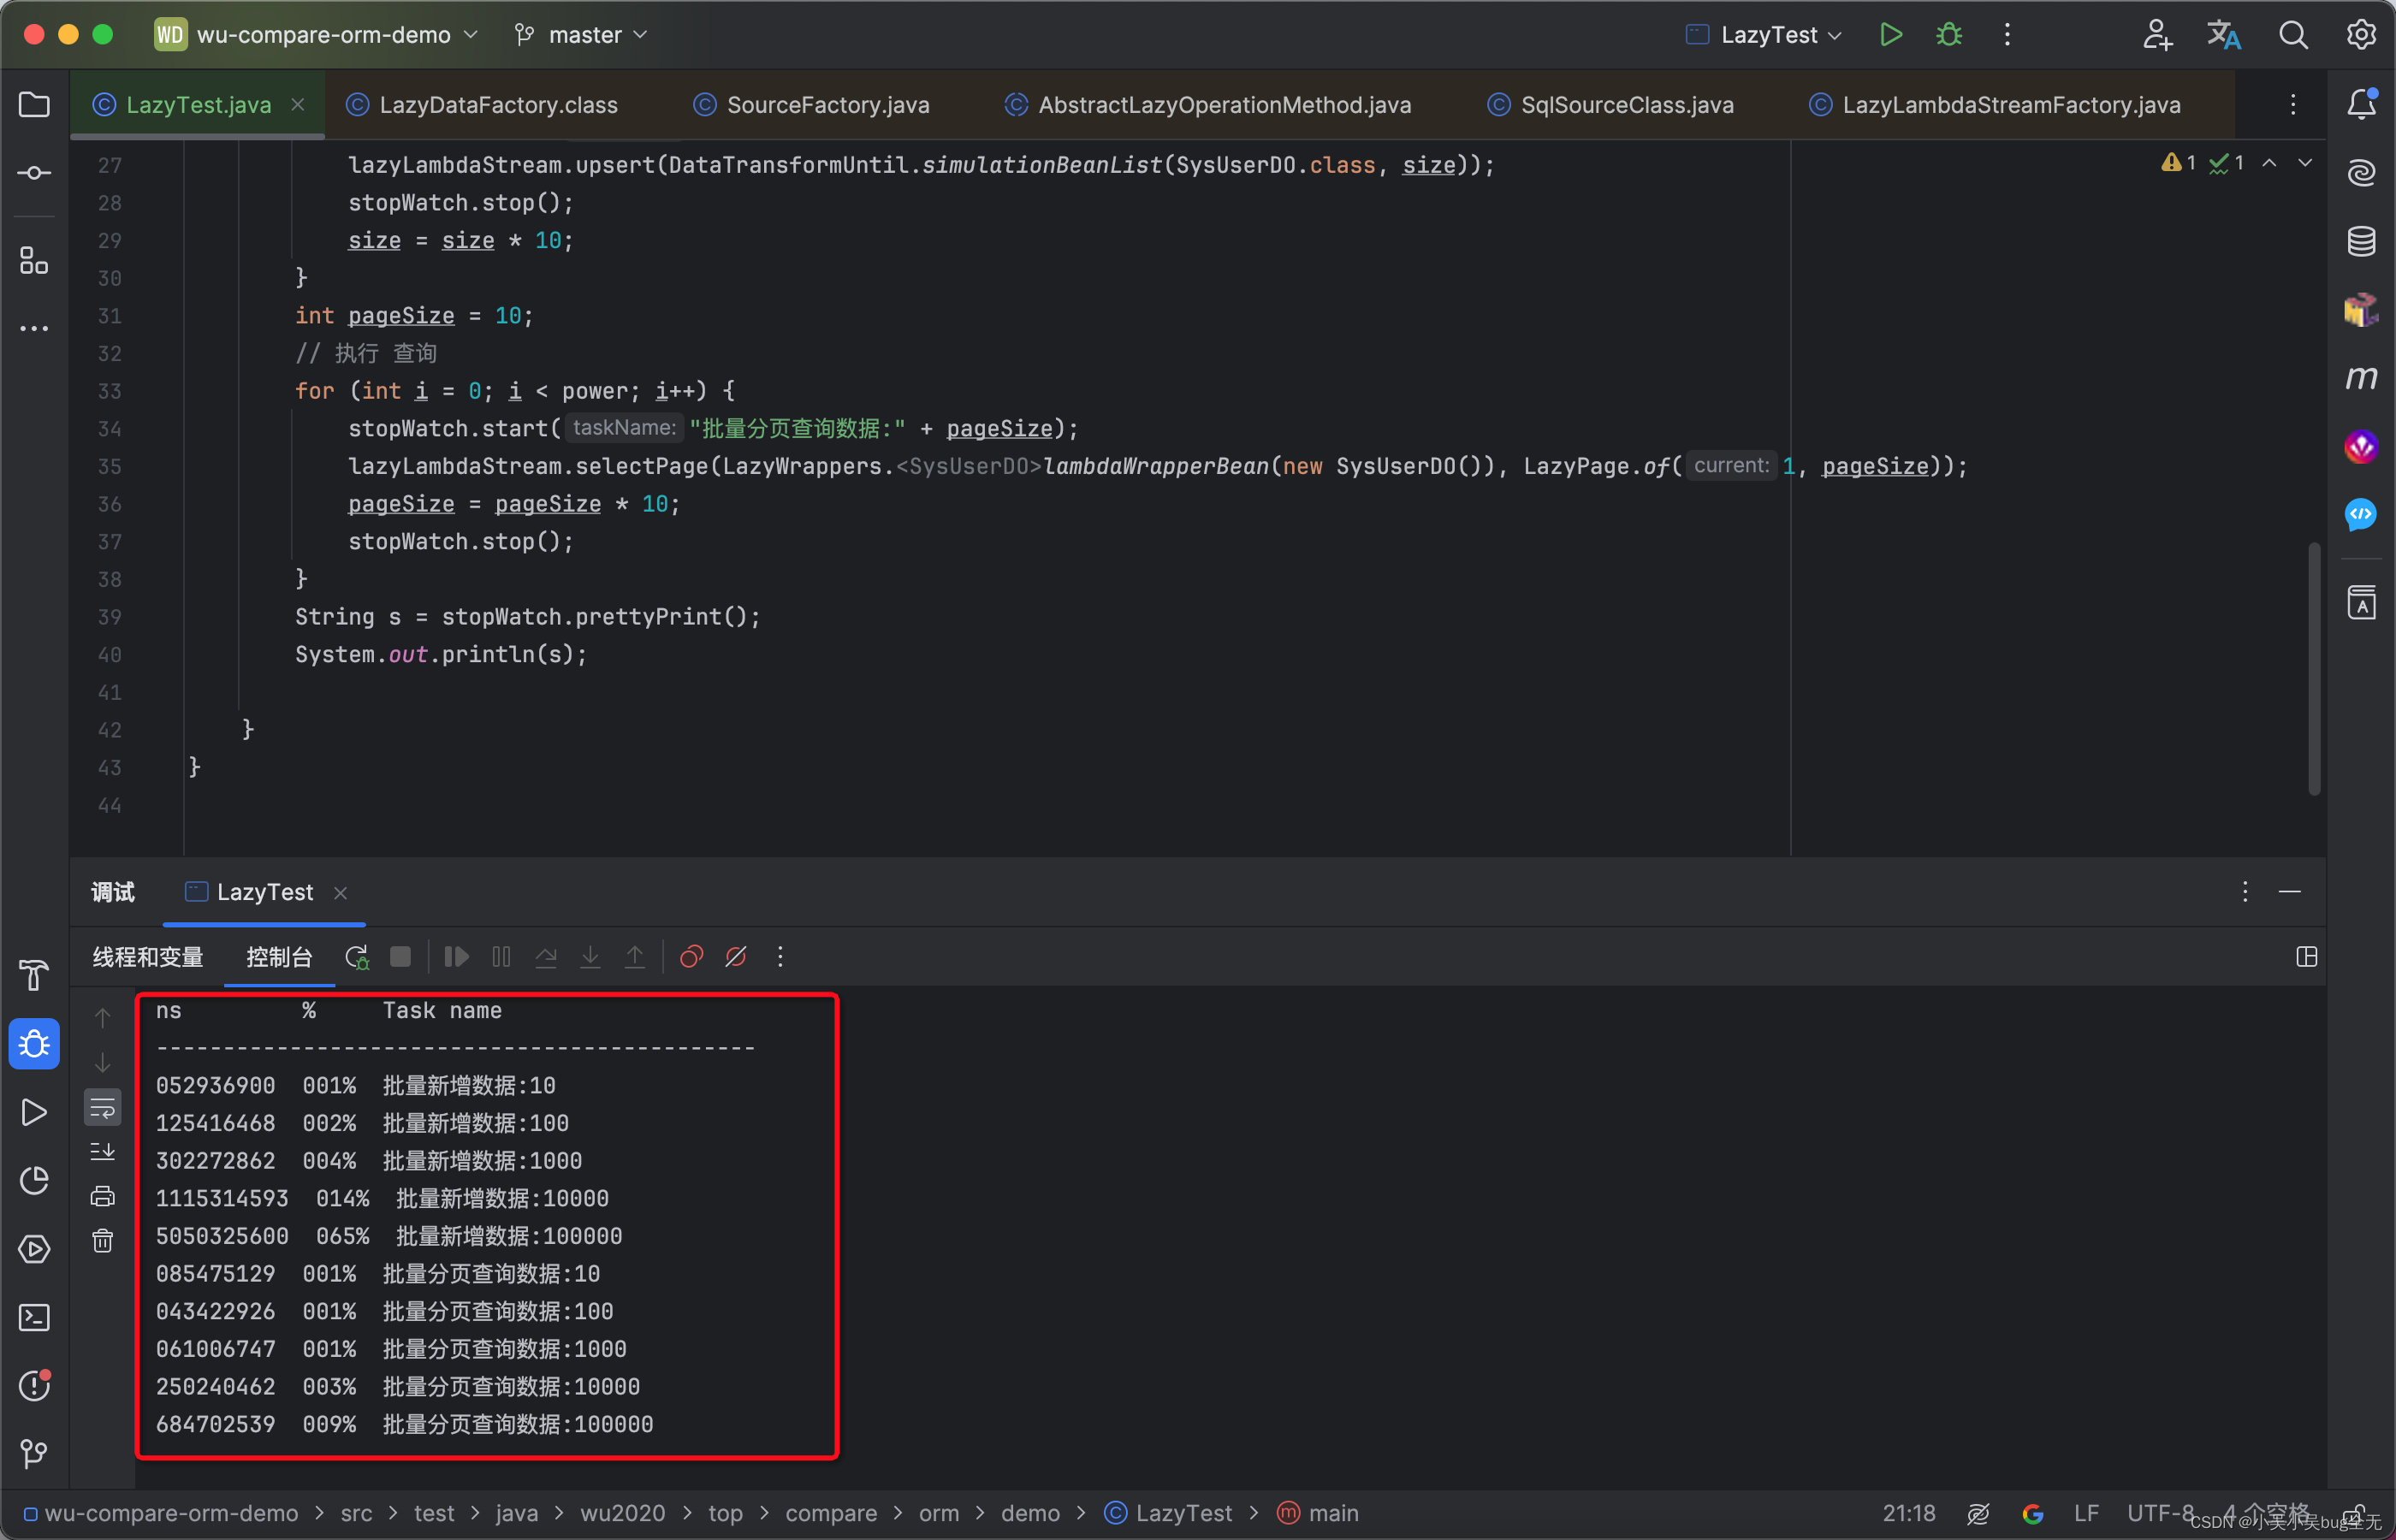
Task: Open more debugger toolbar actions
Action: [x=780, y=957]
